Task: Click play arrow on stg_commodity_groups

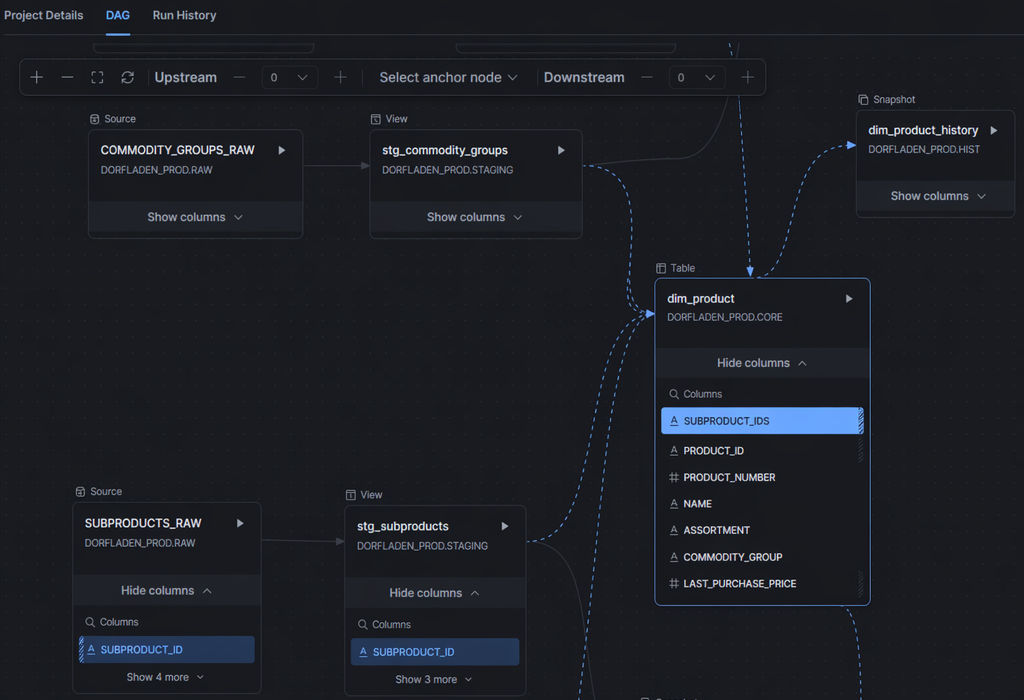Action: (x=561, y=150)
